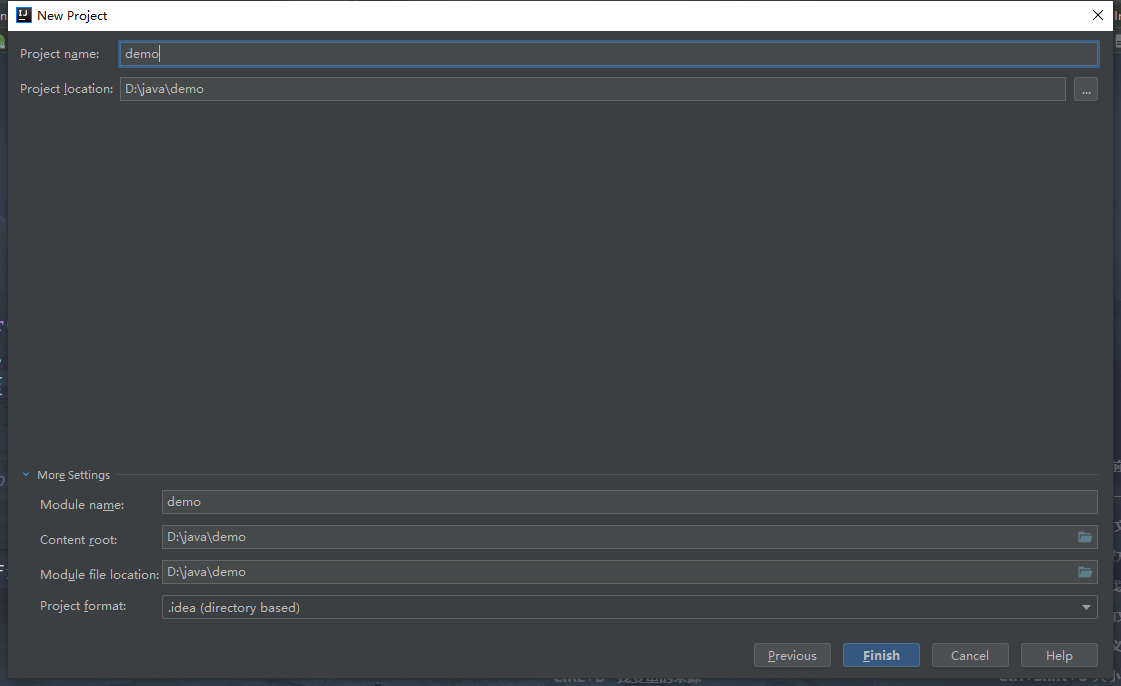Cancel the New Project dialog
This screenshot has width=1121, height=686.
(x=969, y=655)
